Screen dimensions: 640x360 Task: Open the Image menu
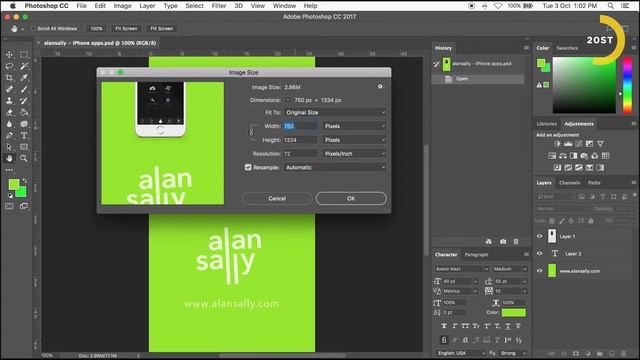click(122, 6)
